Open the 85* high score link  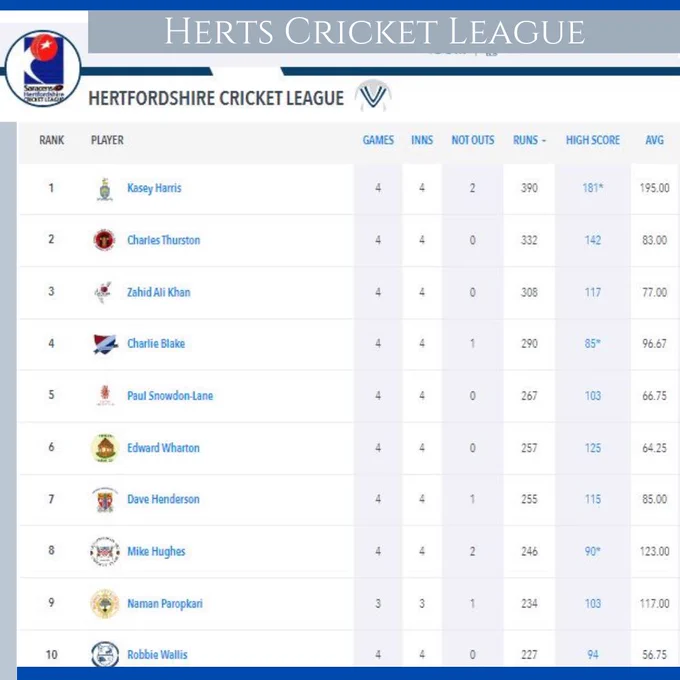pyautogui.click(x=593, y=343)
